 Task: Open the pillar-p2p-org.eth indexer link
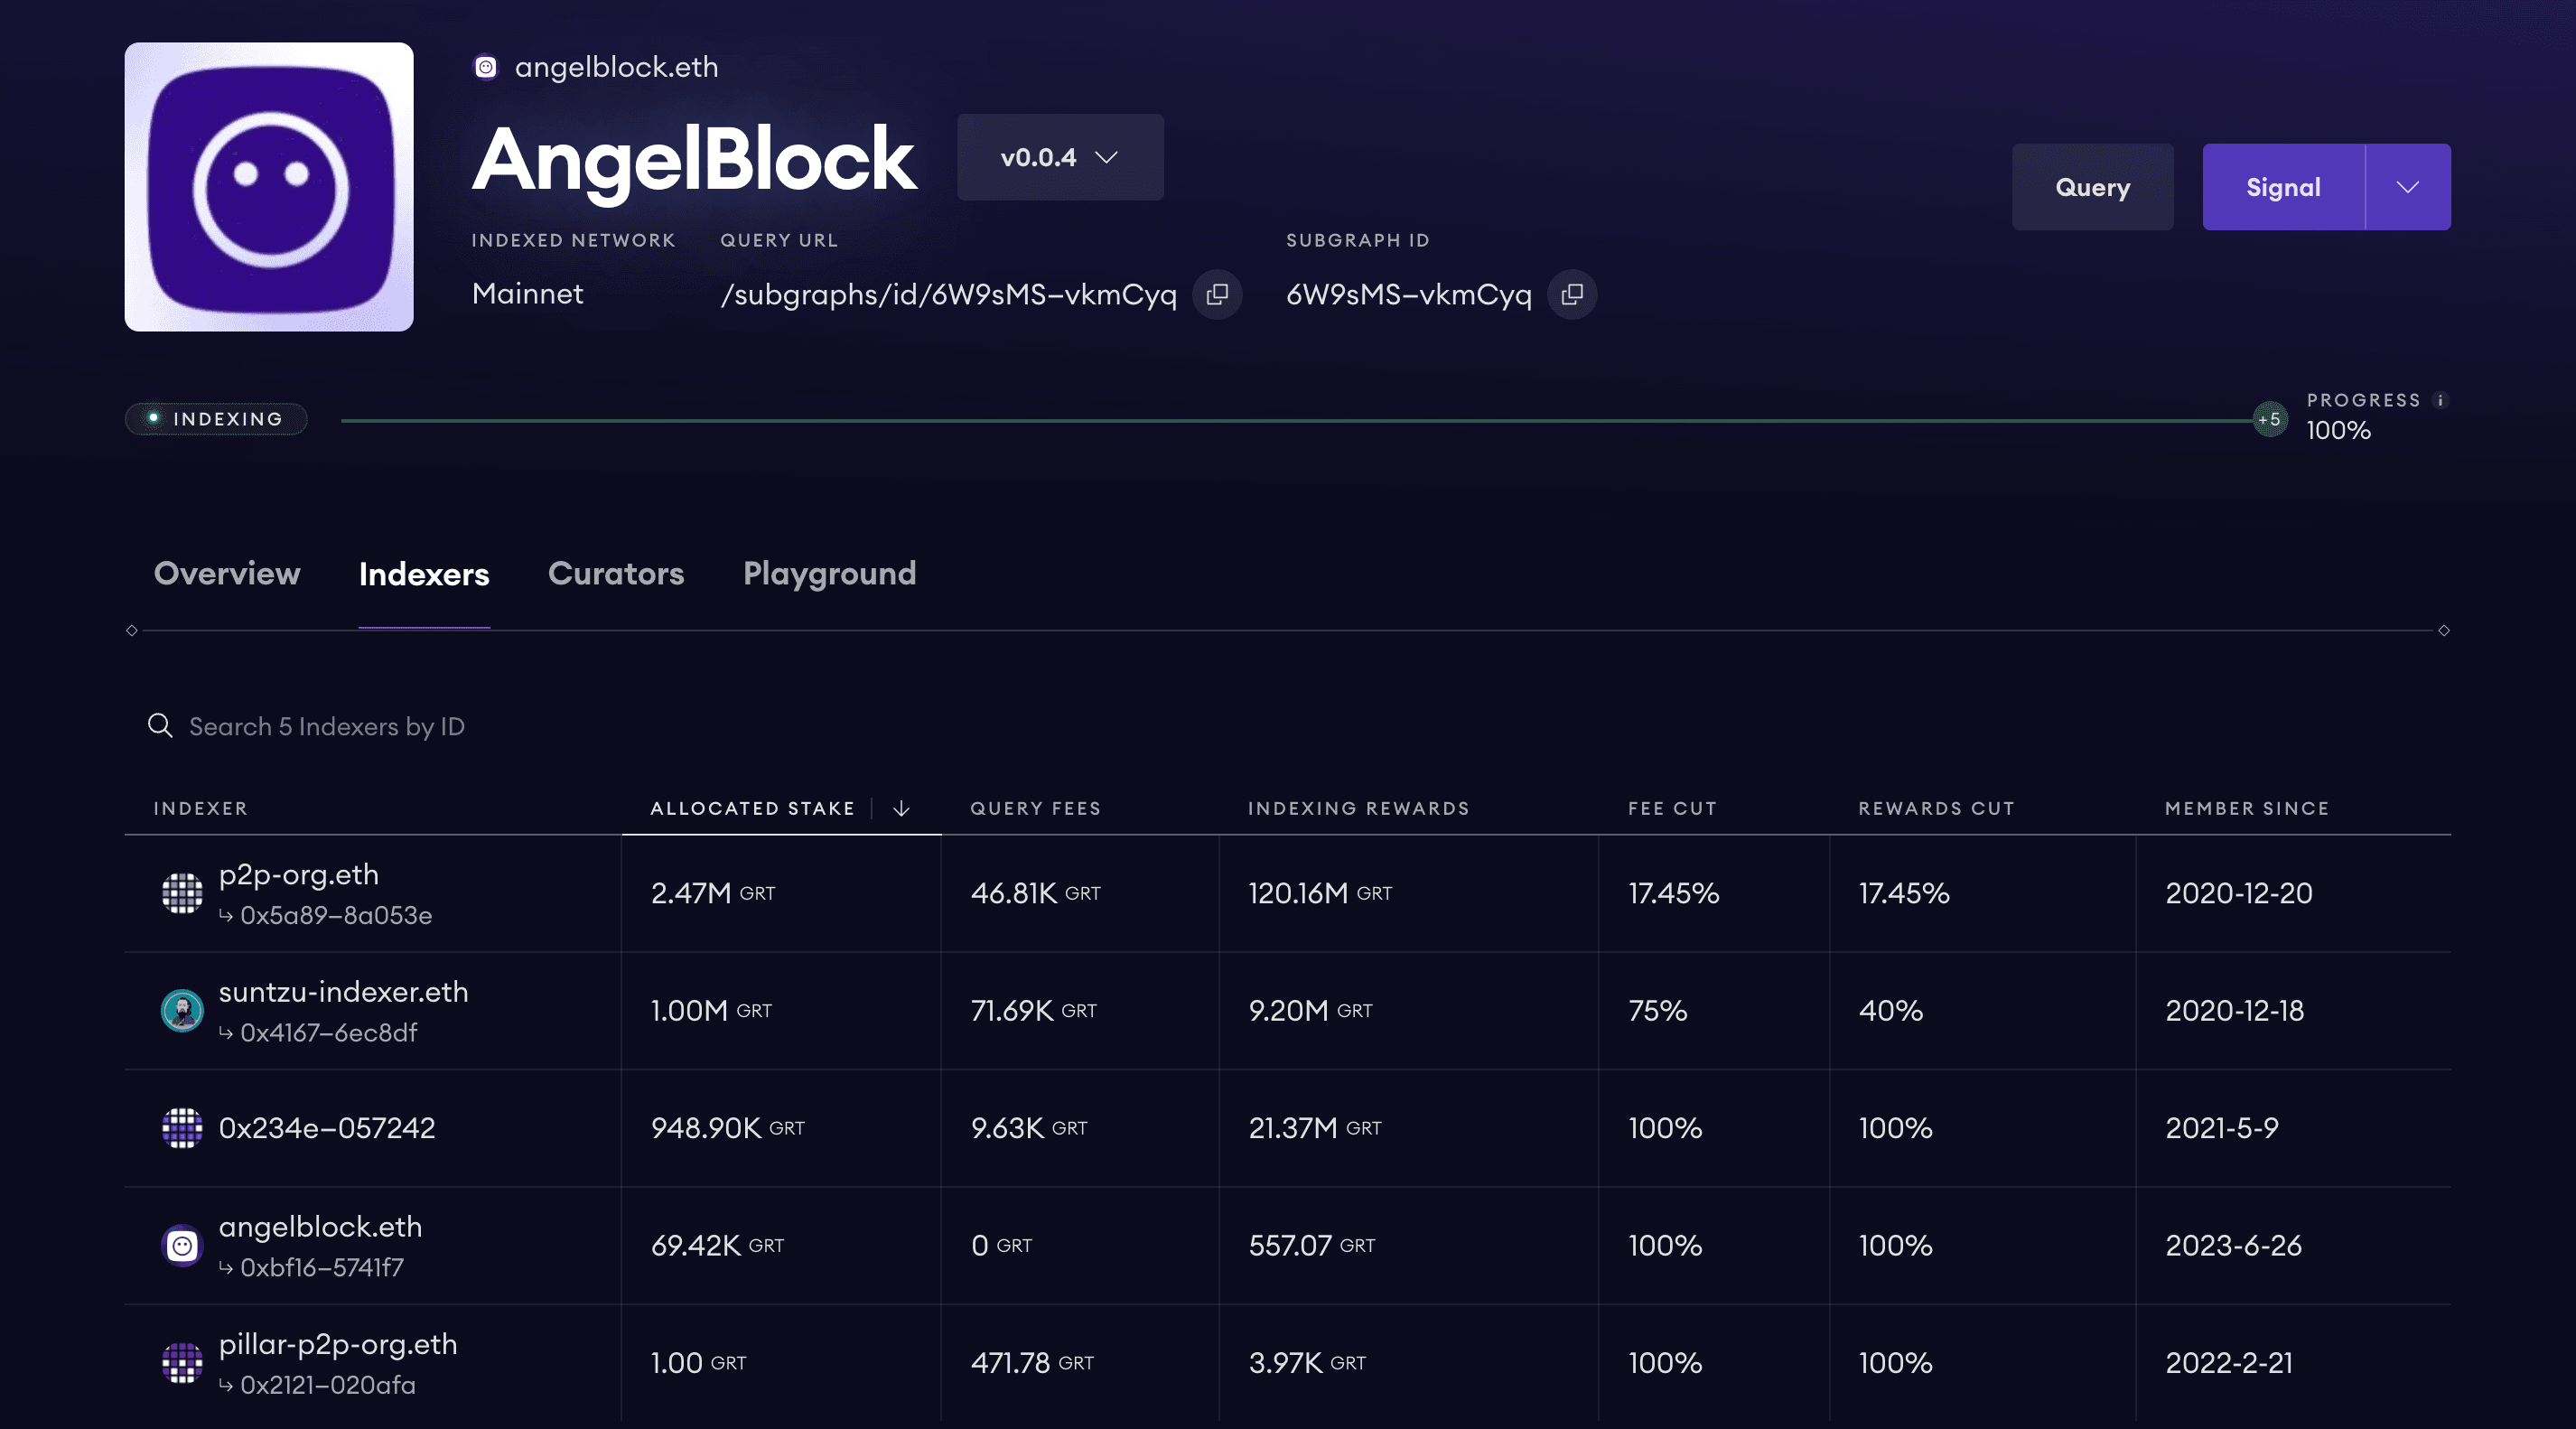(338, 1344)
